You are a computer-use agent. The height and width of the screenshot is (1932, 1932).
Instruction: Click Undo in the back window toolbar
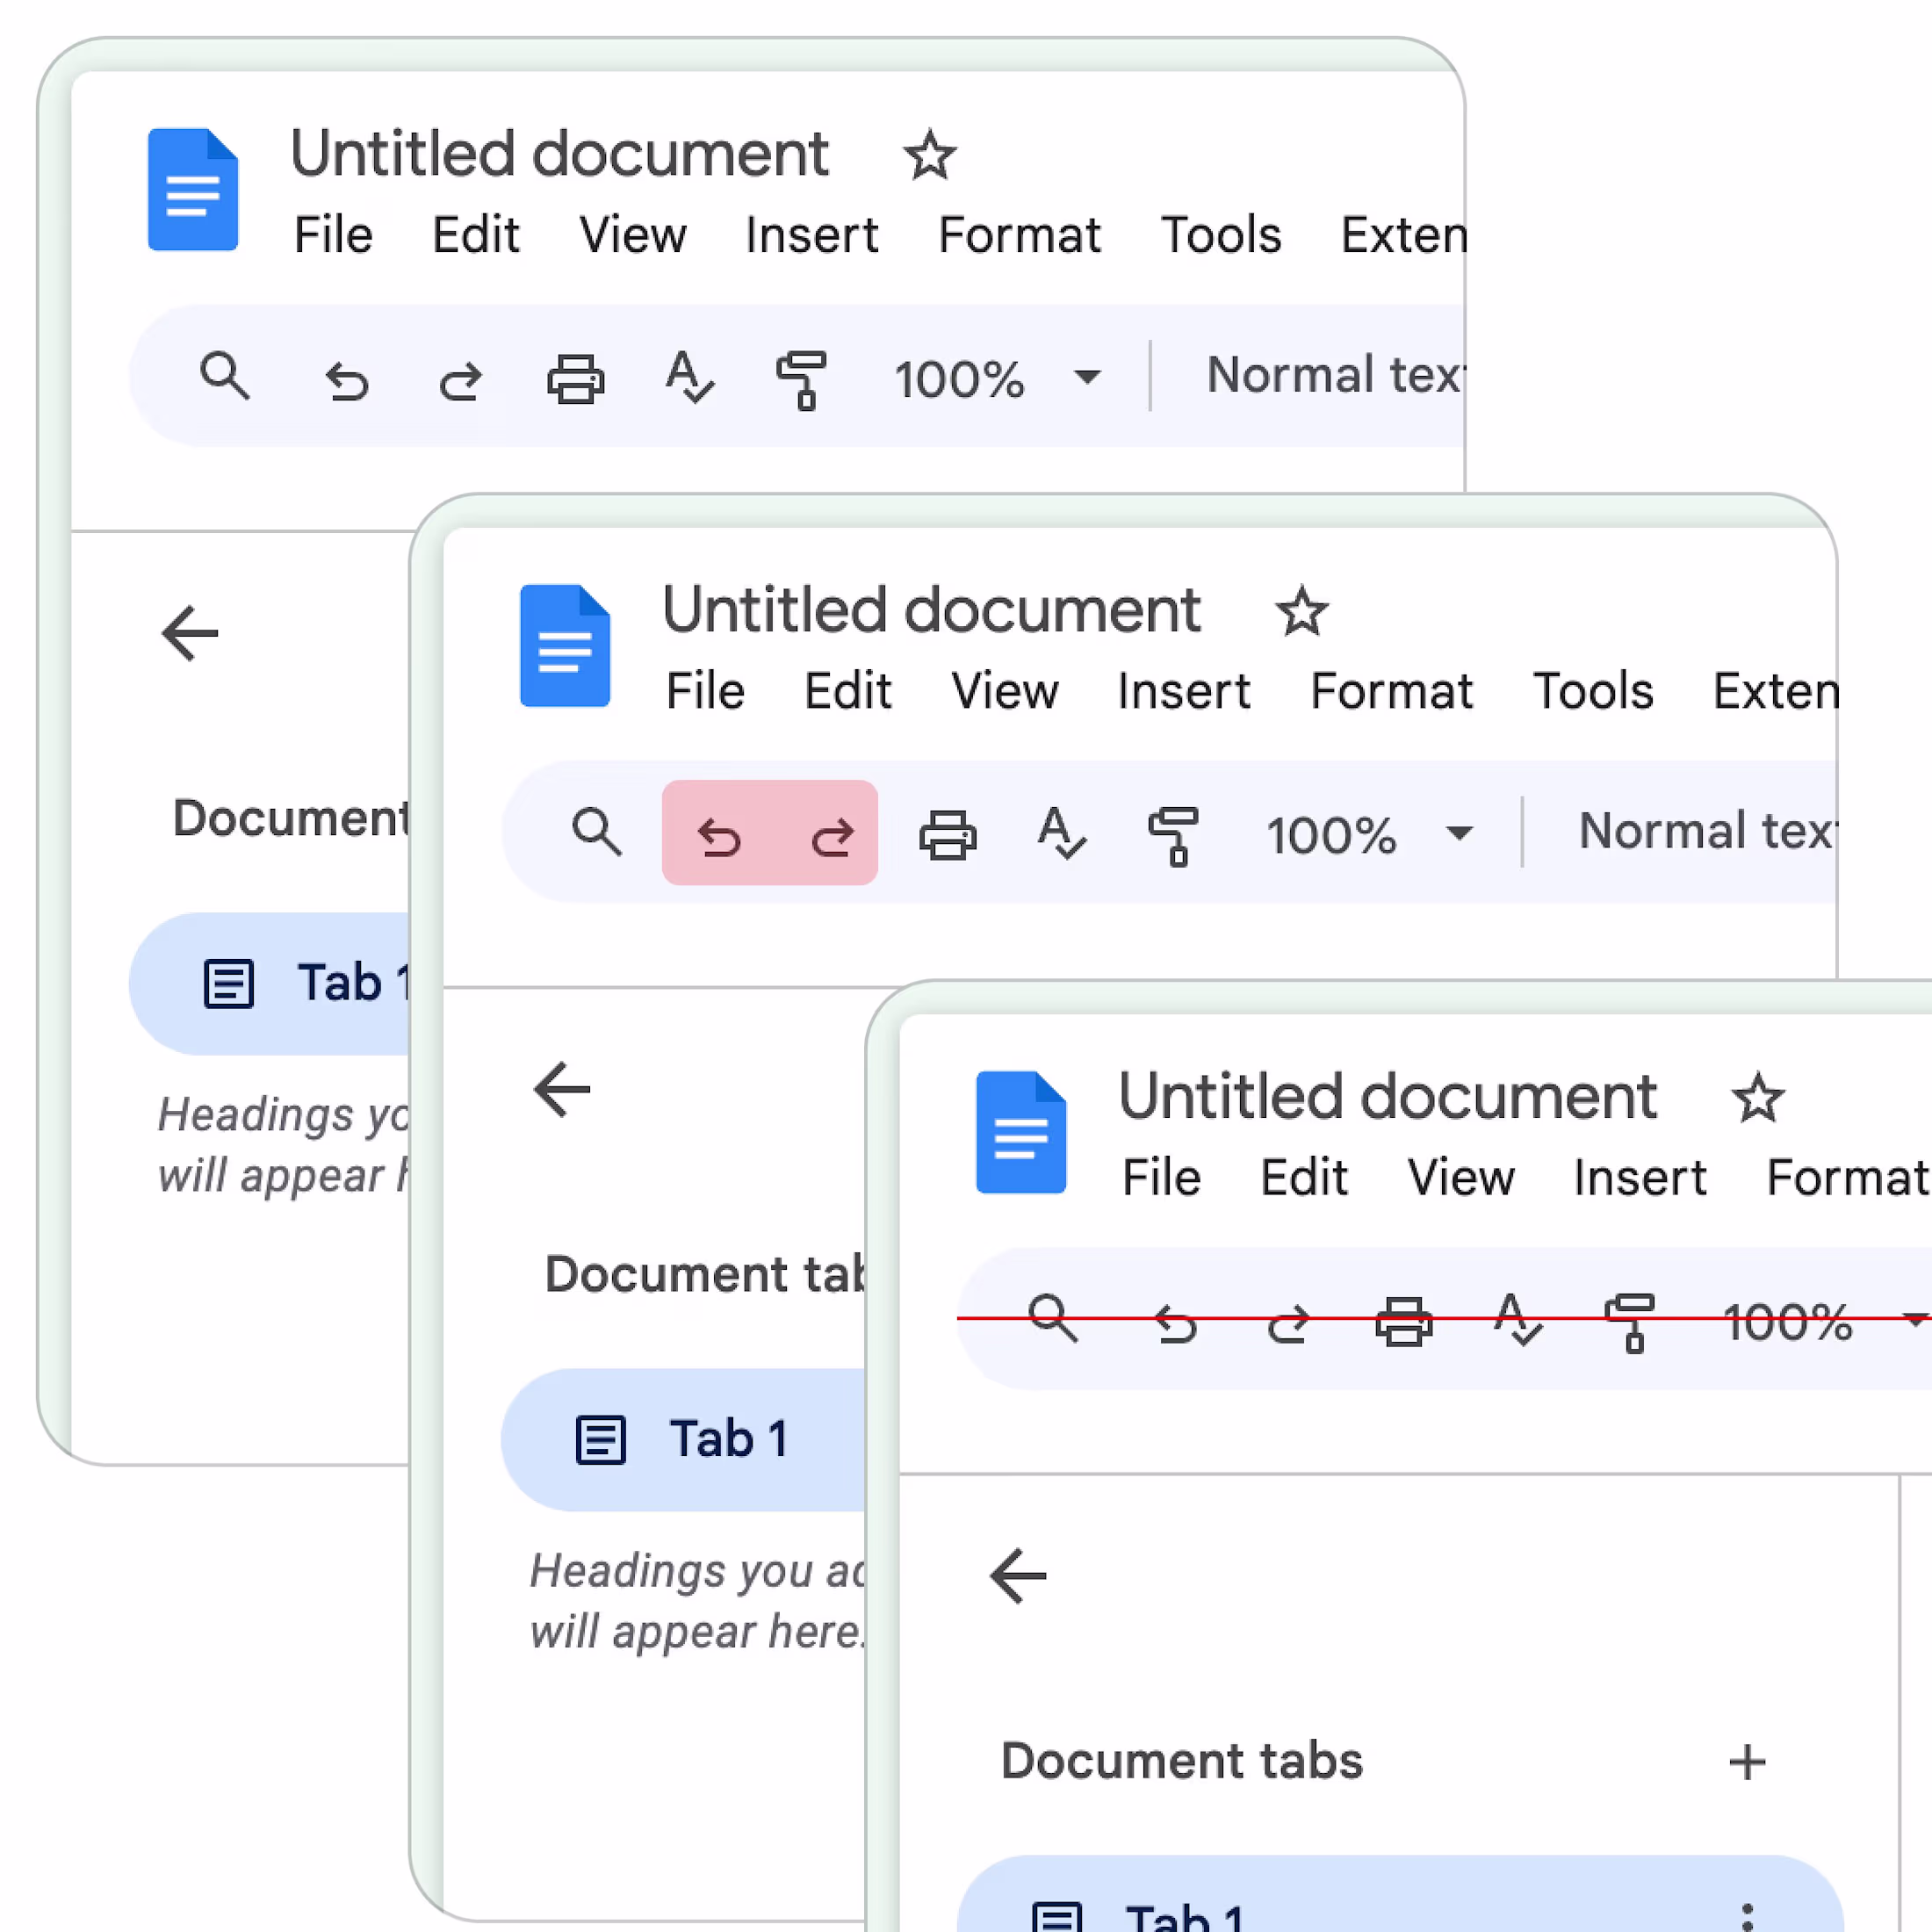click(x=347, y=381)
